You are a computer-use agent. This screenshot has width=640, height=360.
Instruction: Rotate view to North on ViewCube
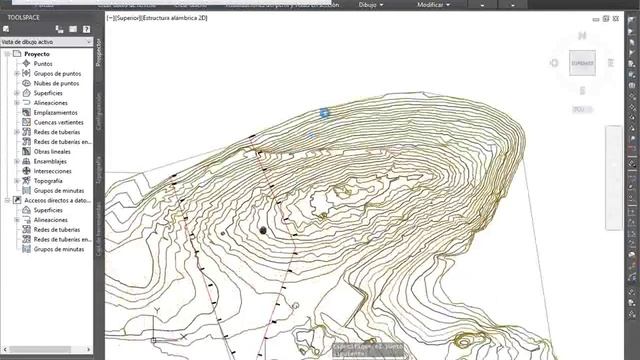tap(582, 36)
